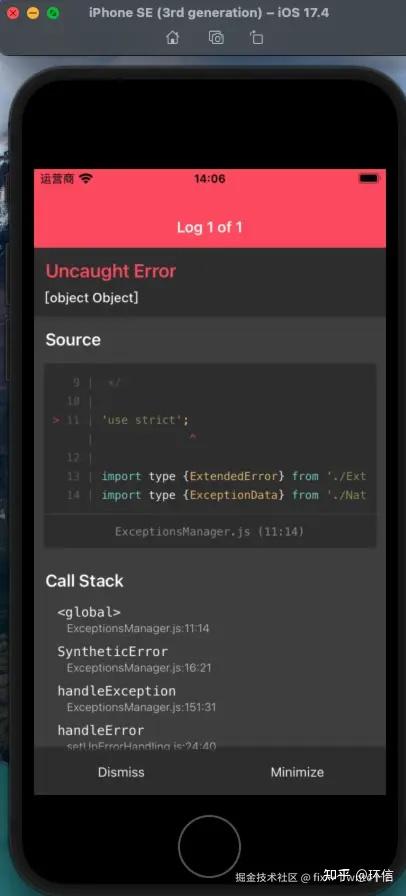Tap the [object Object] error message
This screenshot has height=896, width=406.
point(91,298)
